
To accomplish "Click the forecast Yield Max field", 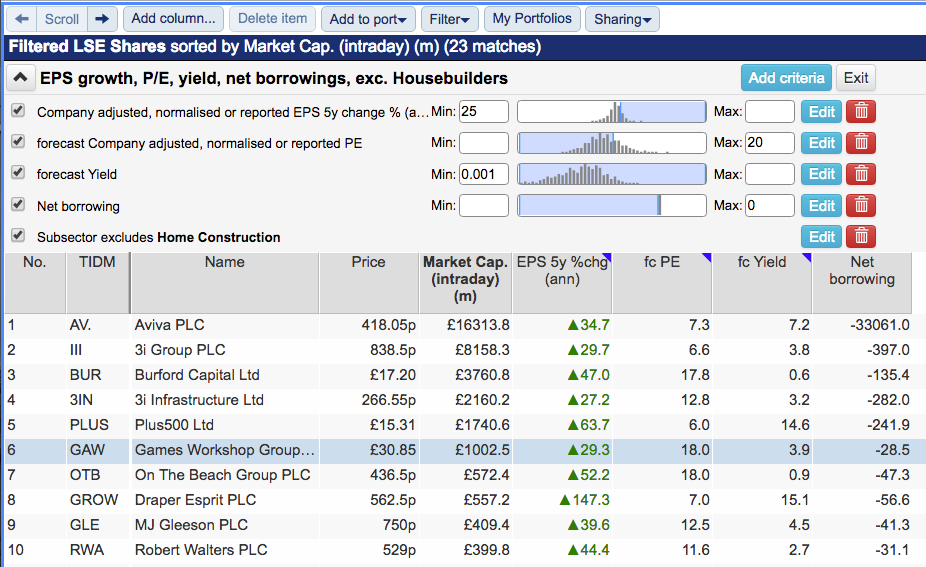I will click(770, 174).
